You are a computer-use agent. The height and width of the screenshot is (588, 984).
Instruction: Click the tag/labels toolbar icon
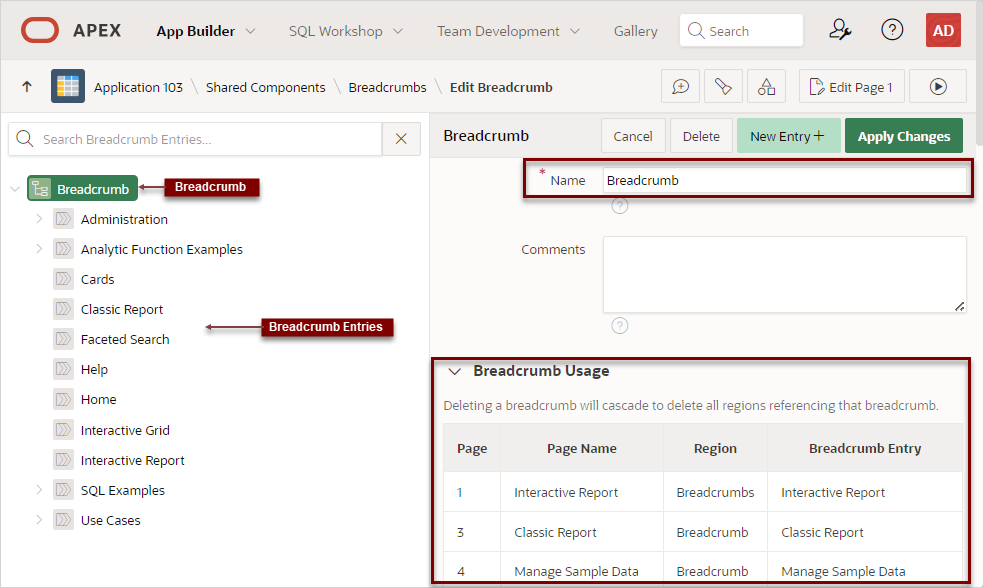tap(723, 87)
